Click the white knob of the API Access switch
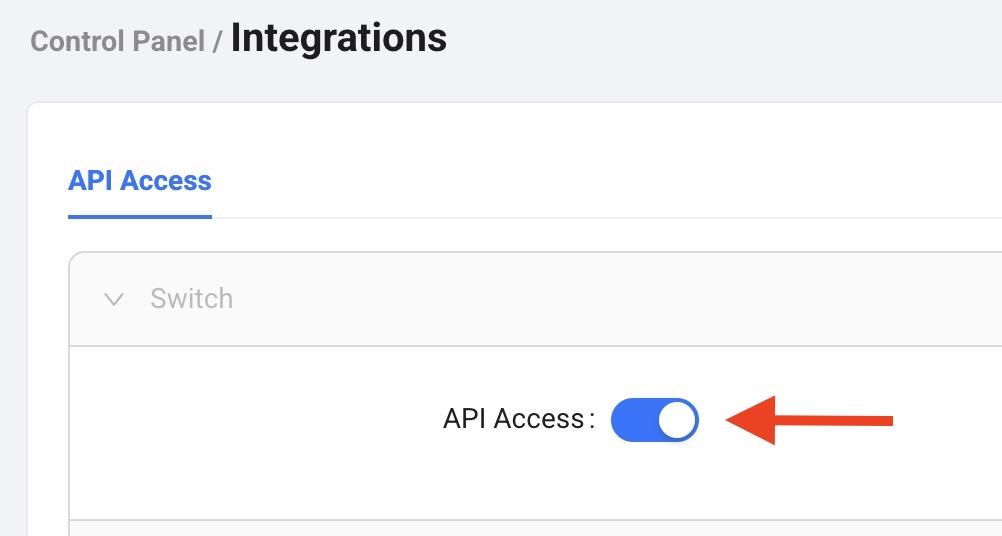Image resolution: width=1002 pixels, height=536 pixels. tap(677, 420)
